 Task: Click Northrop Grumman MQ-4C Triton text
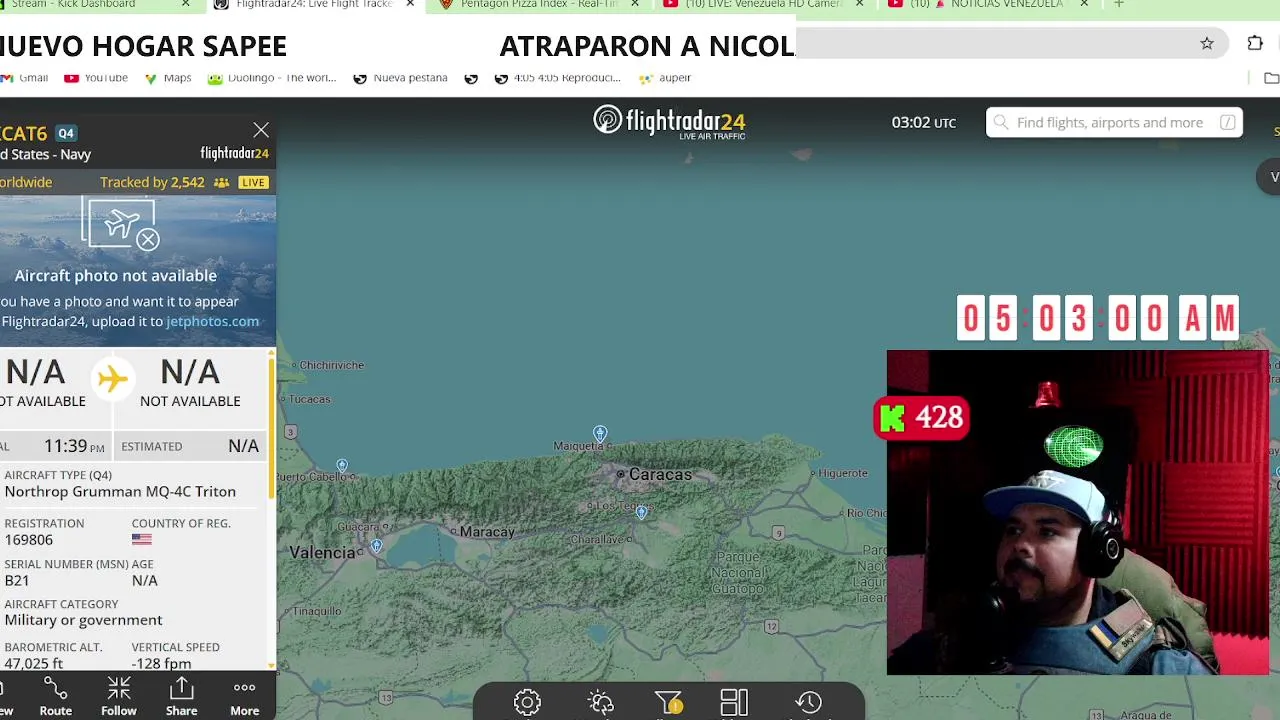(x=120, y=492)
